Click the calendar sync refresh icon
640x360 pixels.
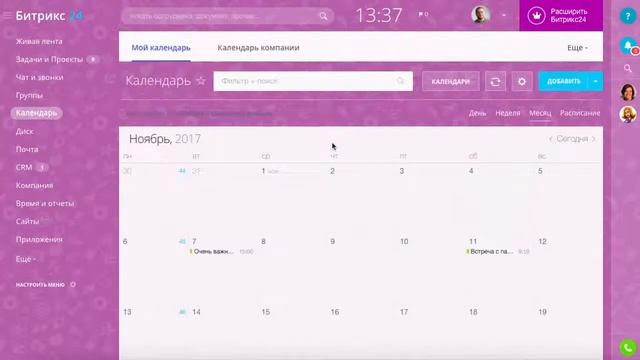(x=495, y=82)
